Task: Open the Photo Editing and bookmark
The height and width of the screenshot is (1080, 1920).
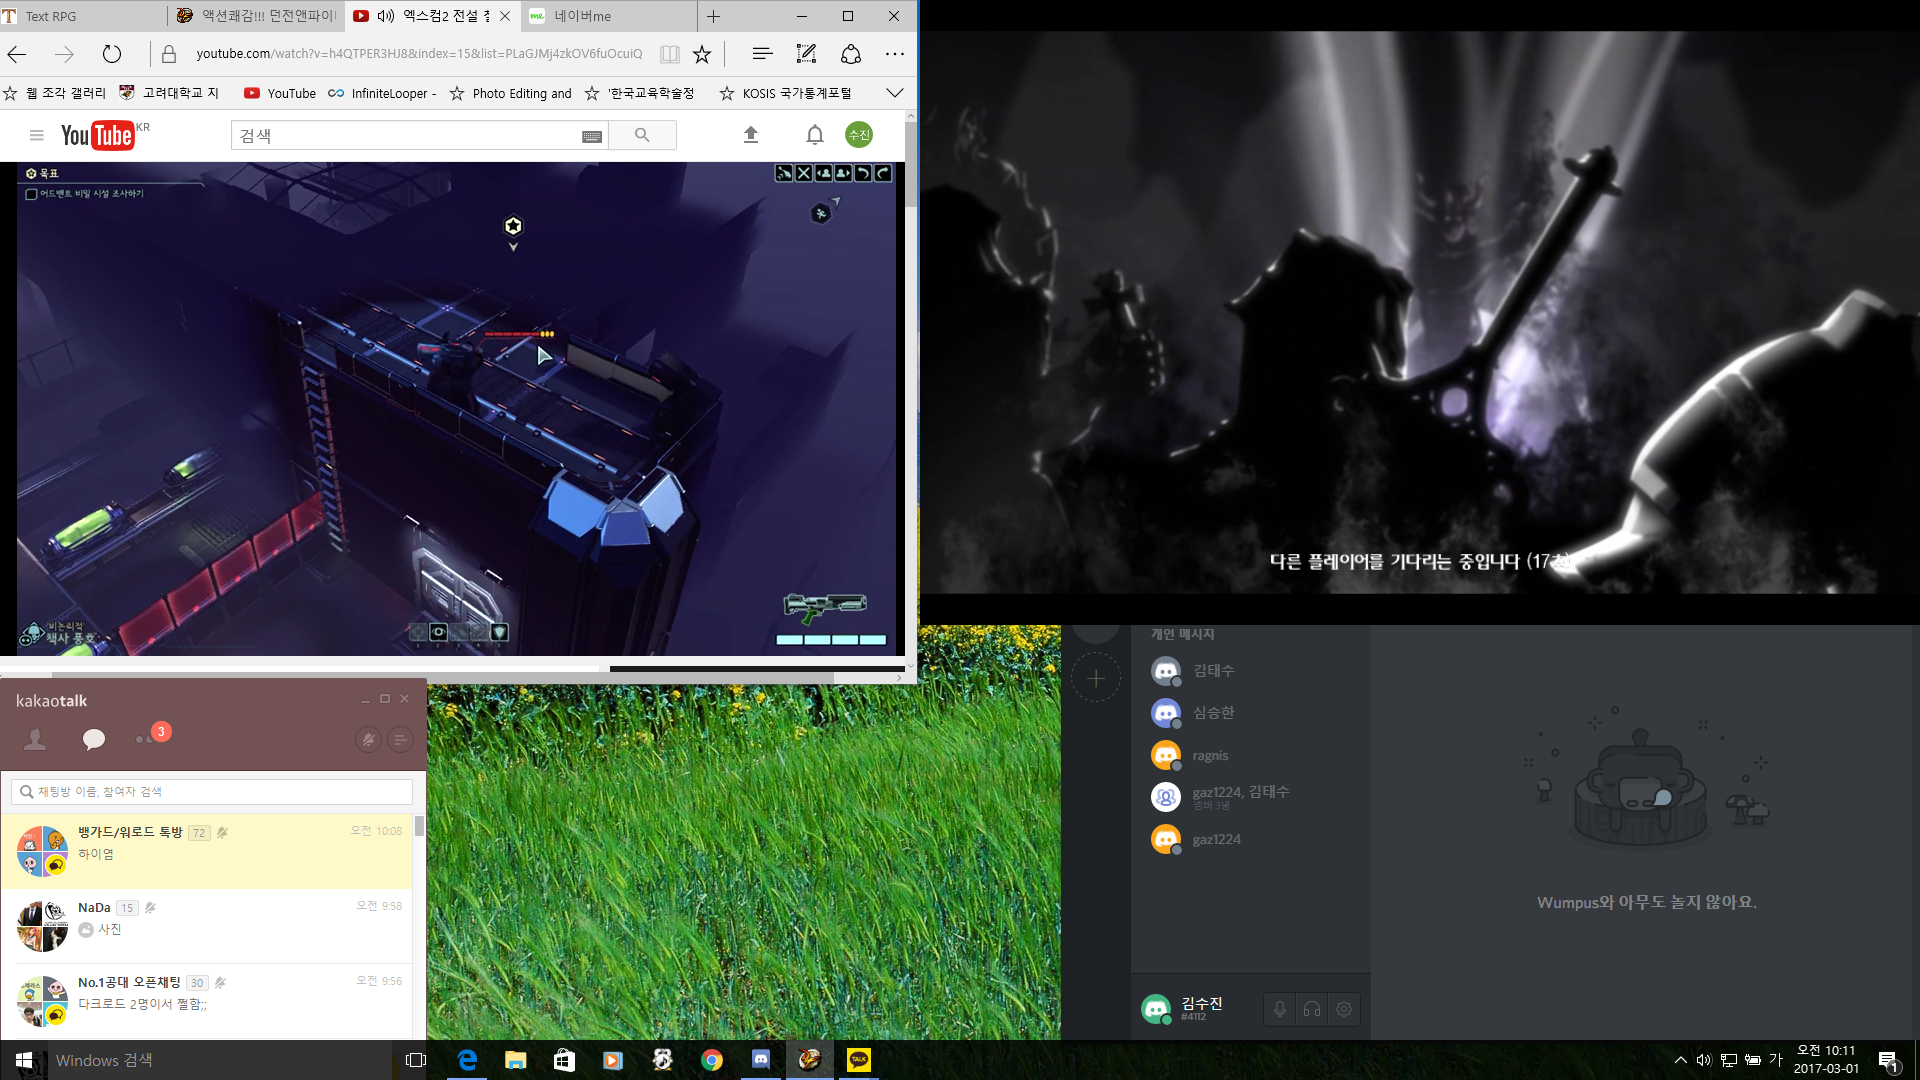Action: point(510,93)
